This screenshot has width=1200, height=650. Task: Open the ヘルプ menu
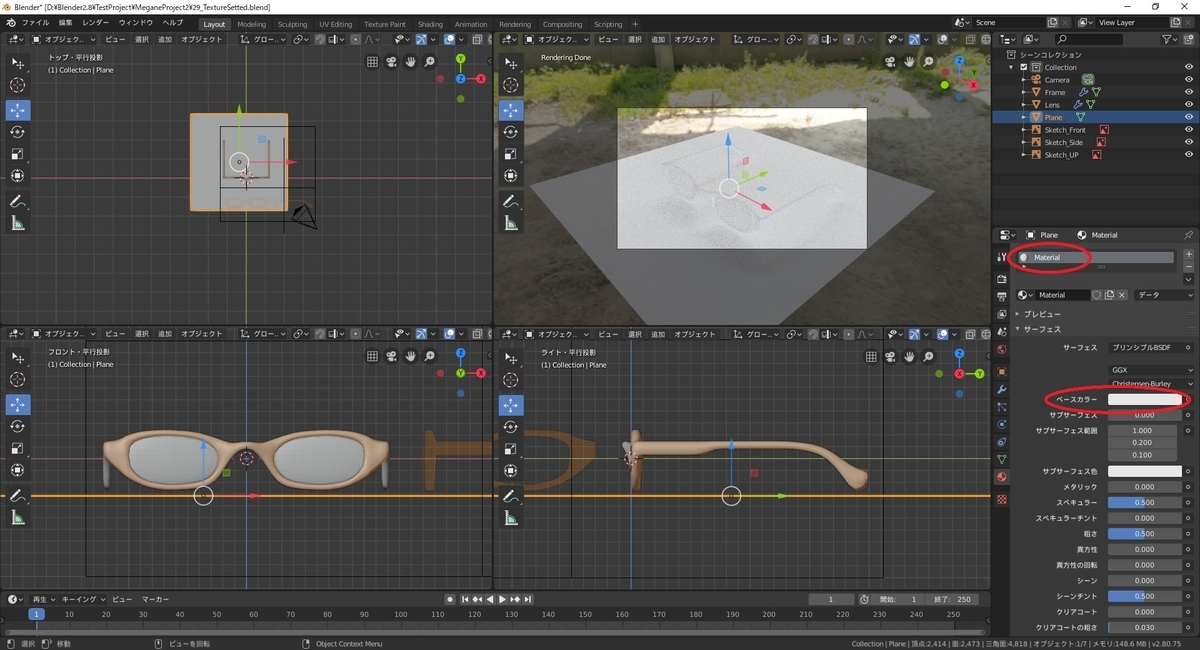tap(173, 22)
